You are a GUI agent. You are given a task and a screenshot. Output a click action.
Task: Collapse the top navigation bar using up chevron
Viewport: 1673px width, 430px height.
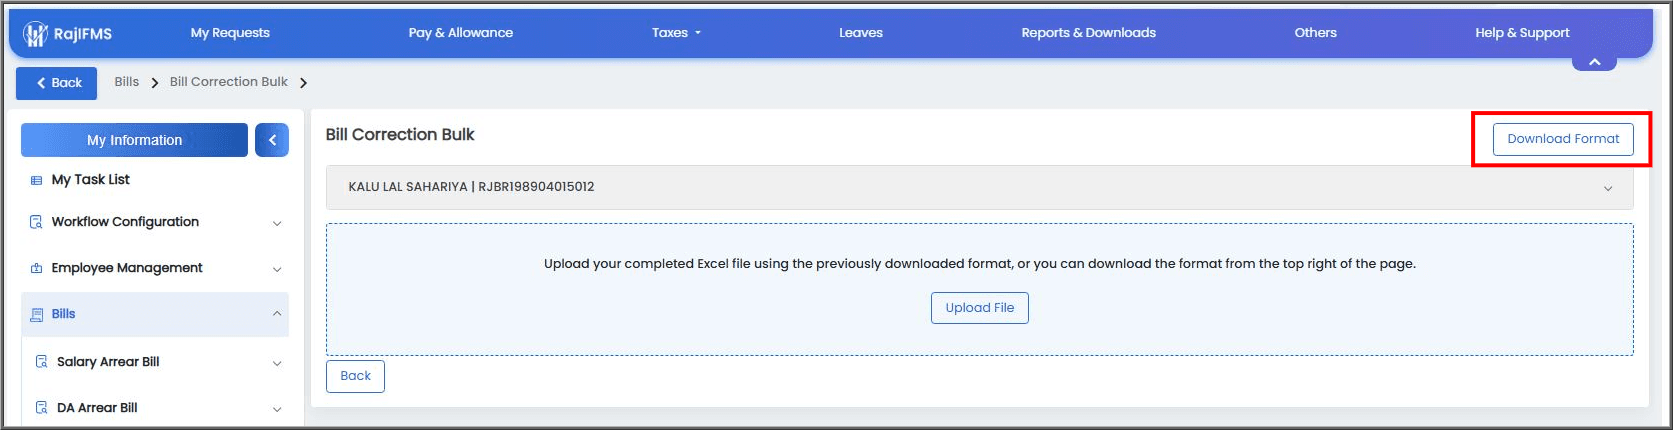(1594, 62)
